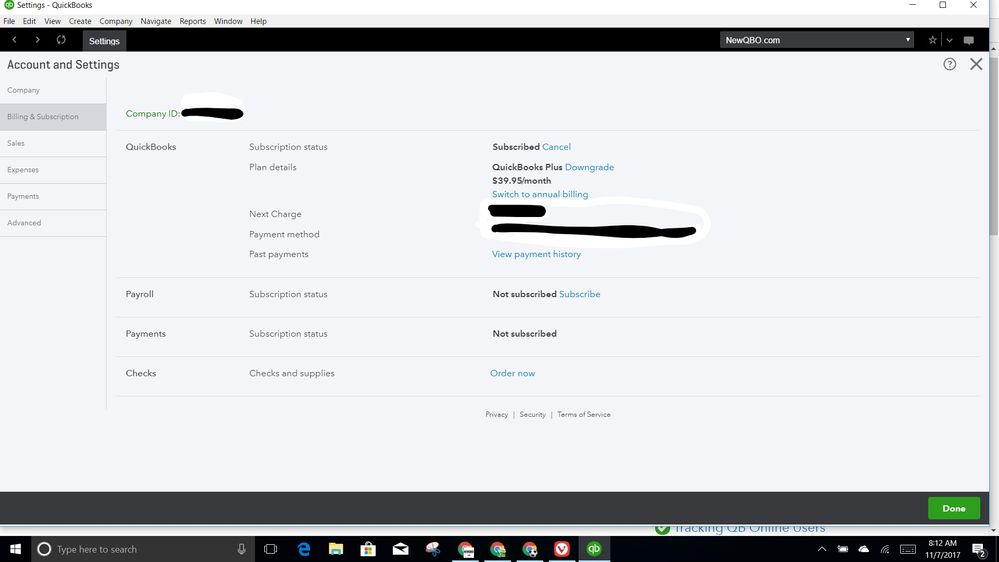The image size is (999, 562).
Task: Open the help question mark icon
Action: point(949,64)
